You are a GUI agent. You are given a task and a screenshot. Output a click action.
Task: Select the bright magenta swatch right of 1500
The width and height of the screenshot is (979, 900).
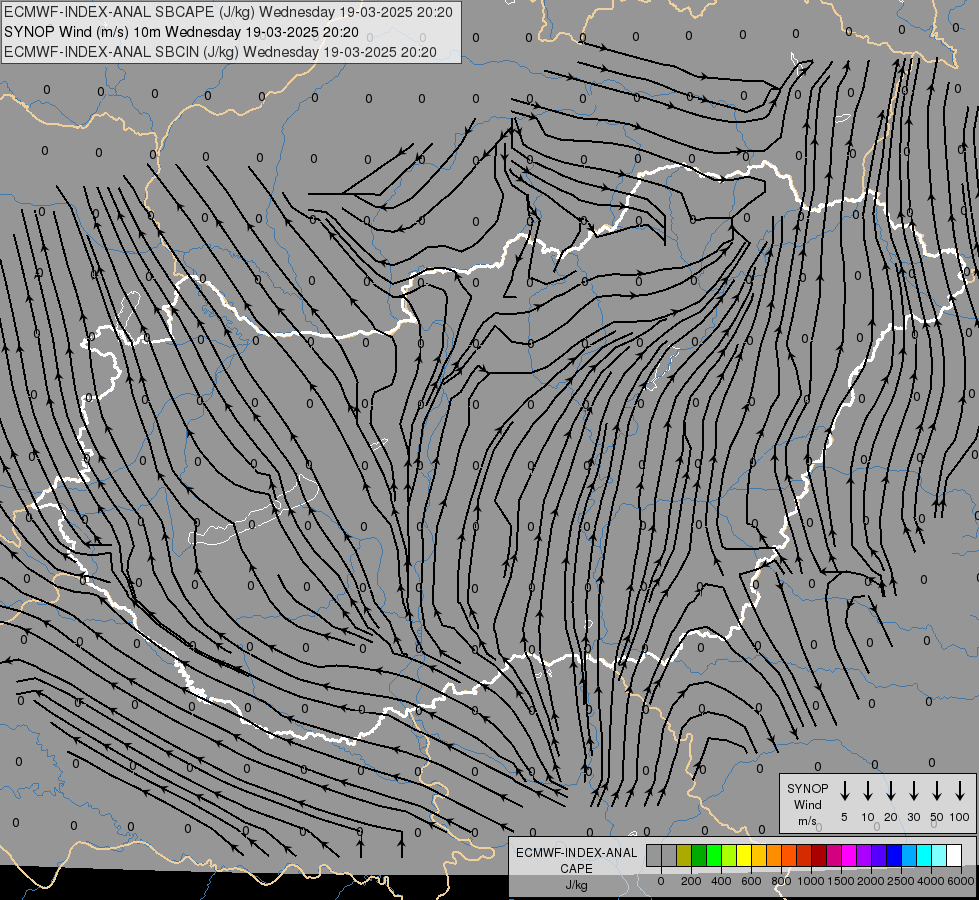[x=849, y=855]
